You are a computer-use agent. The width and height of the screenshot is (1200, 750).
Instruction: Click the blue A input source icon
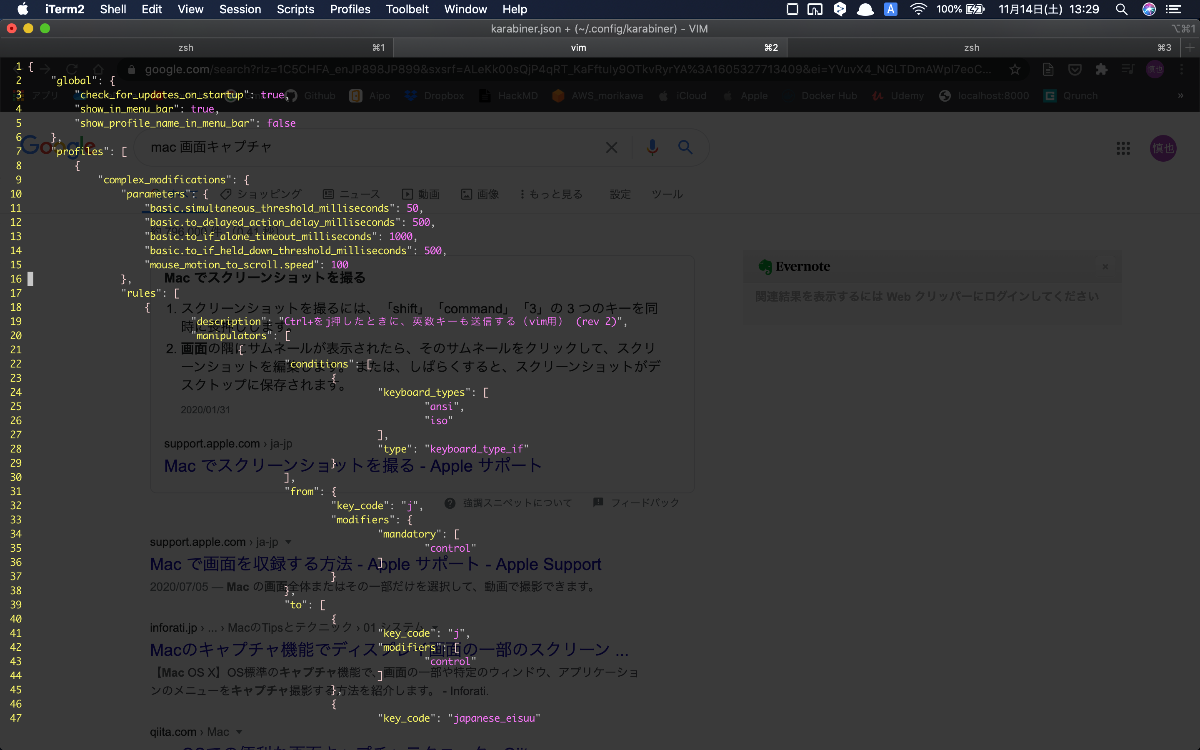[x=890, y=9]
